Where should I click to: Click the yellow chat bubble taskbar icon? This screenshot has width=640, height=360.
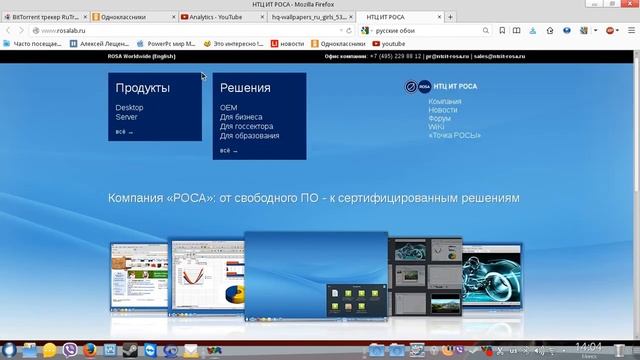49,351
